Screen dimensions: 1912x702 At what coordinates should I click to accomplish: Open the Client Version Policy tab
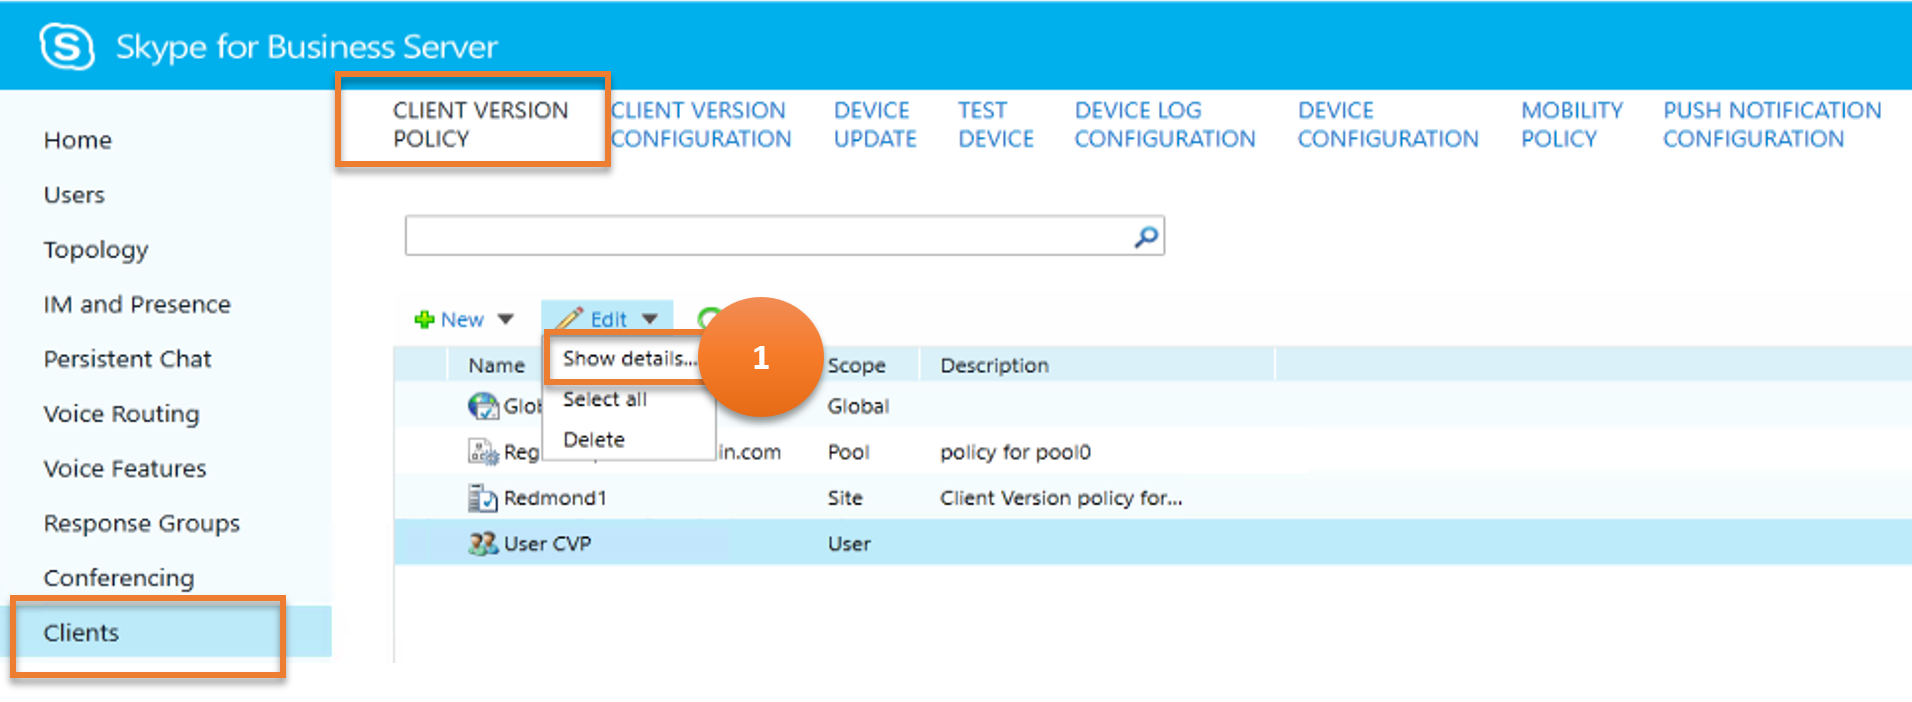click(480, 124)
